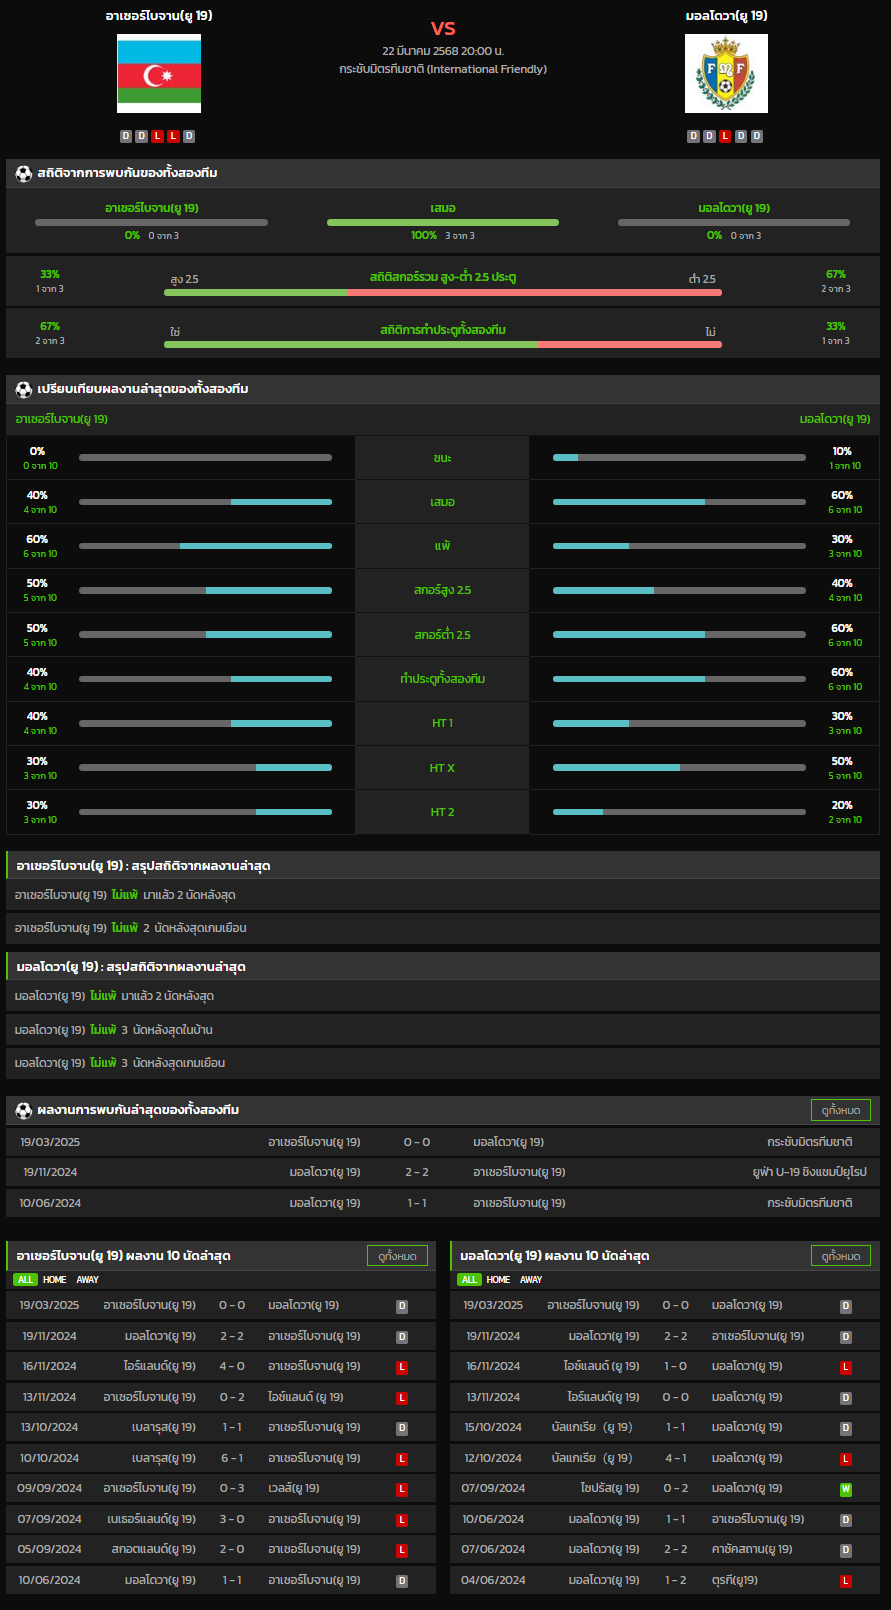Click D badge in Azerbaijan table 19/11/2024 row
This screenshot has width=891, height=1610.
coord(402,1337)
